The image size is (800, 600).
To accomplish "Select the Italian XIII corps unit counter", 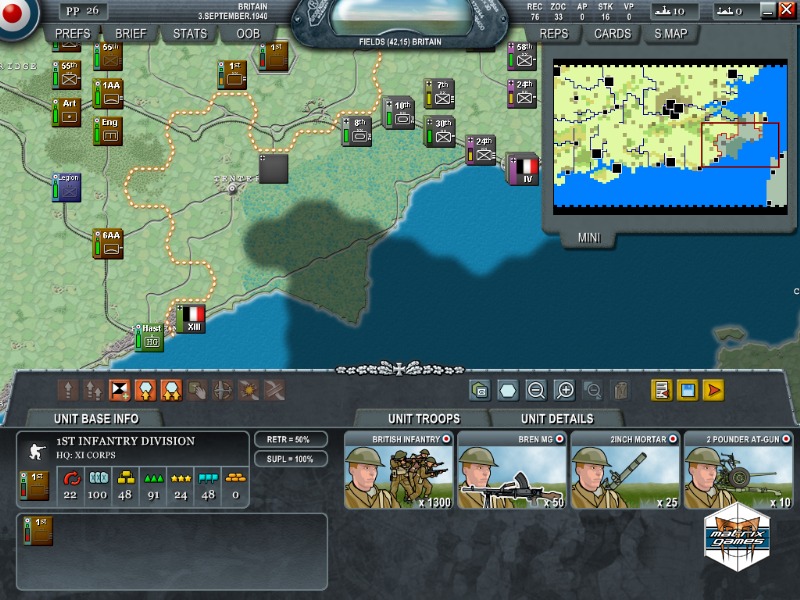I will pos(191,319).
